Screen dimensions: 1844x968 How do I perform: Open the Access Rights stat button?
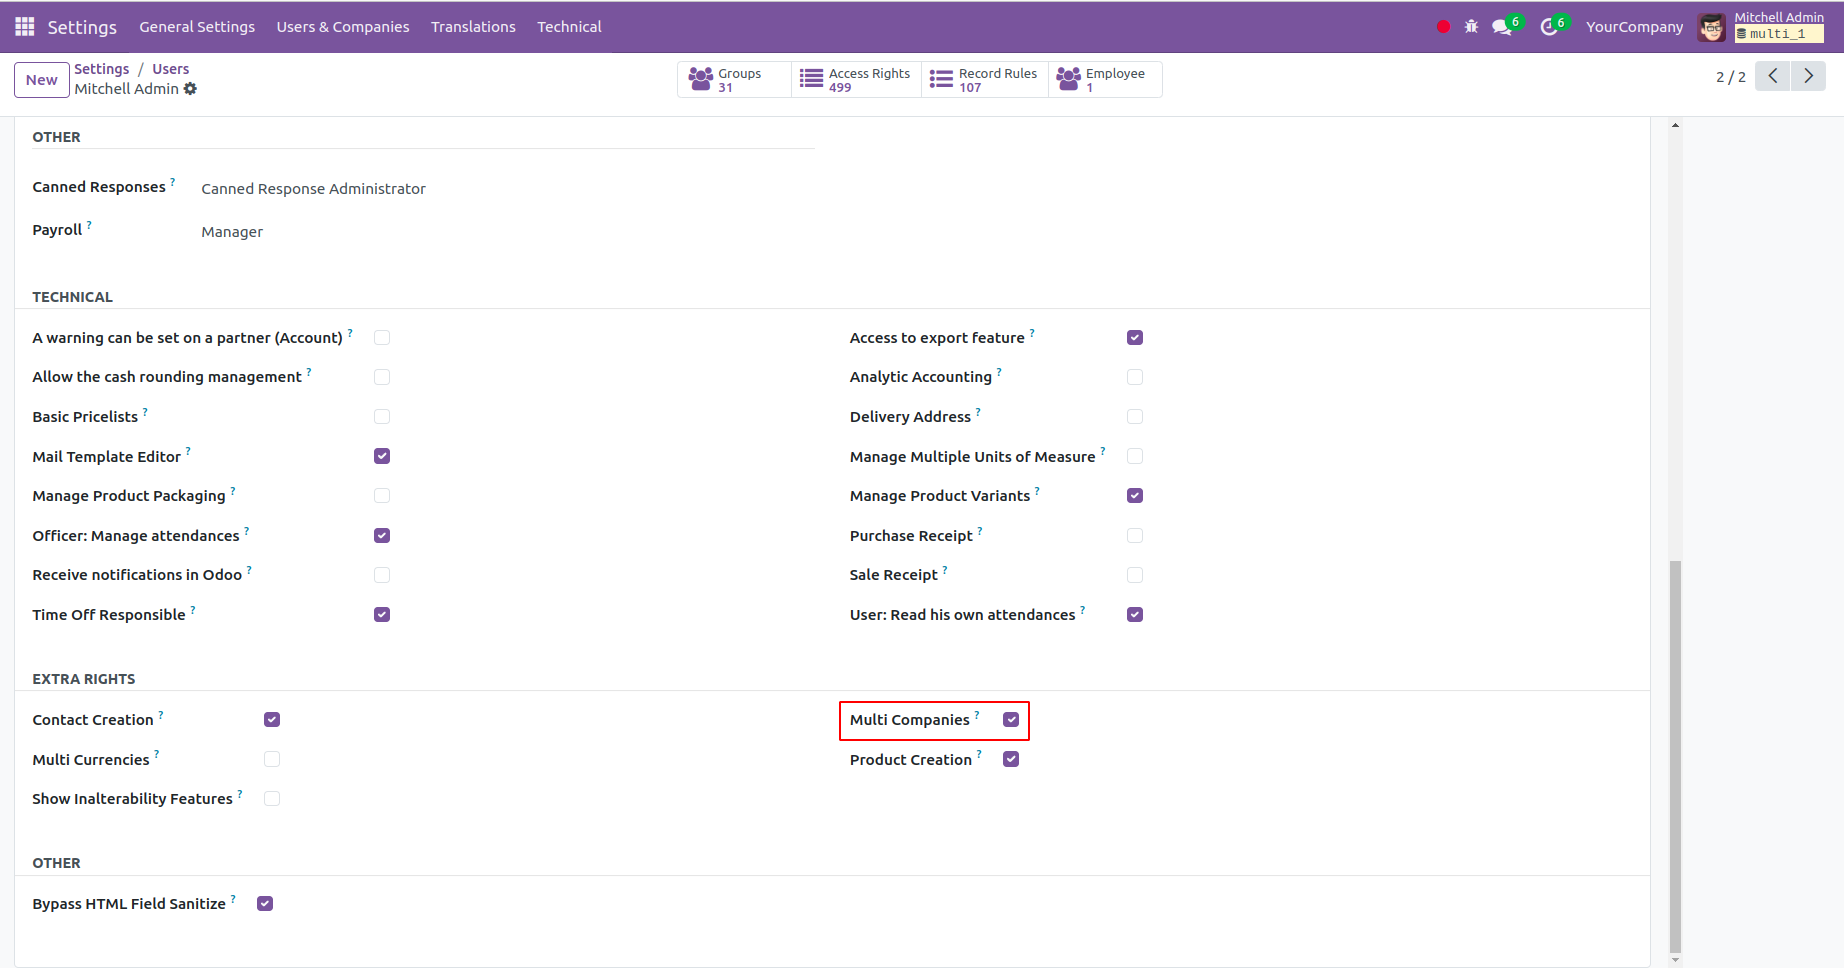(x=856, y=80)
